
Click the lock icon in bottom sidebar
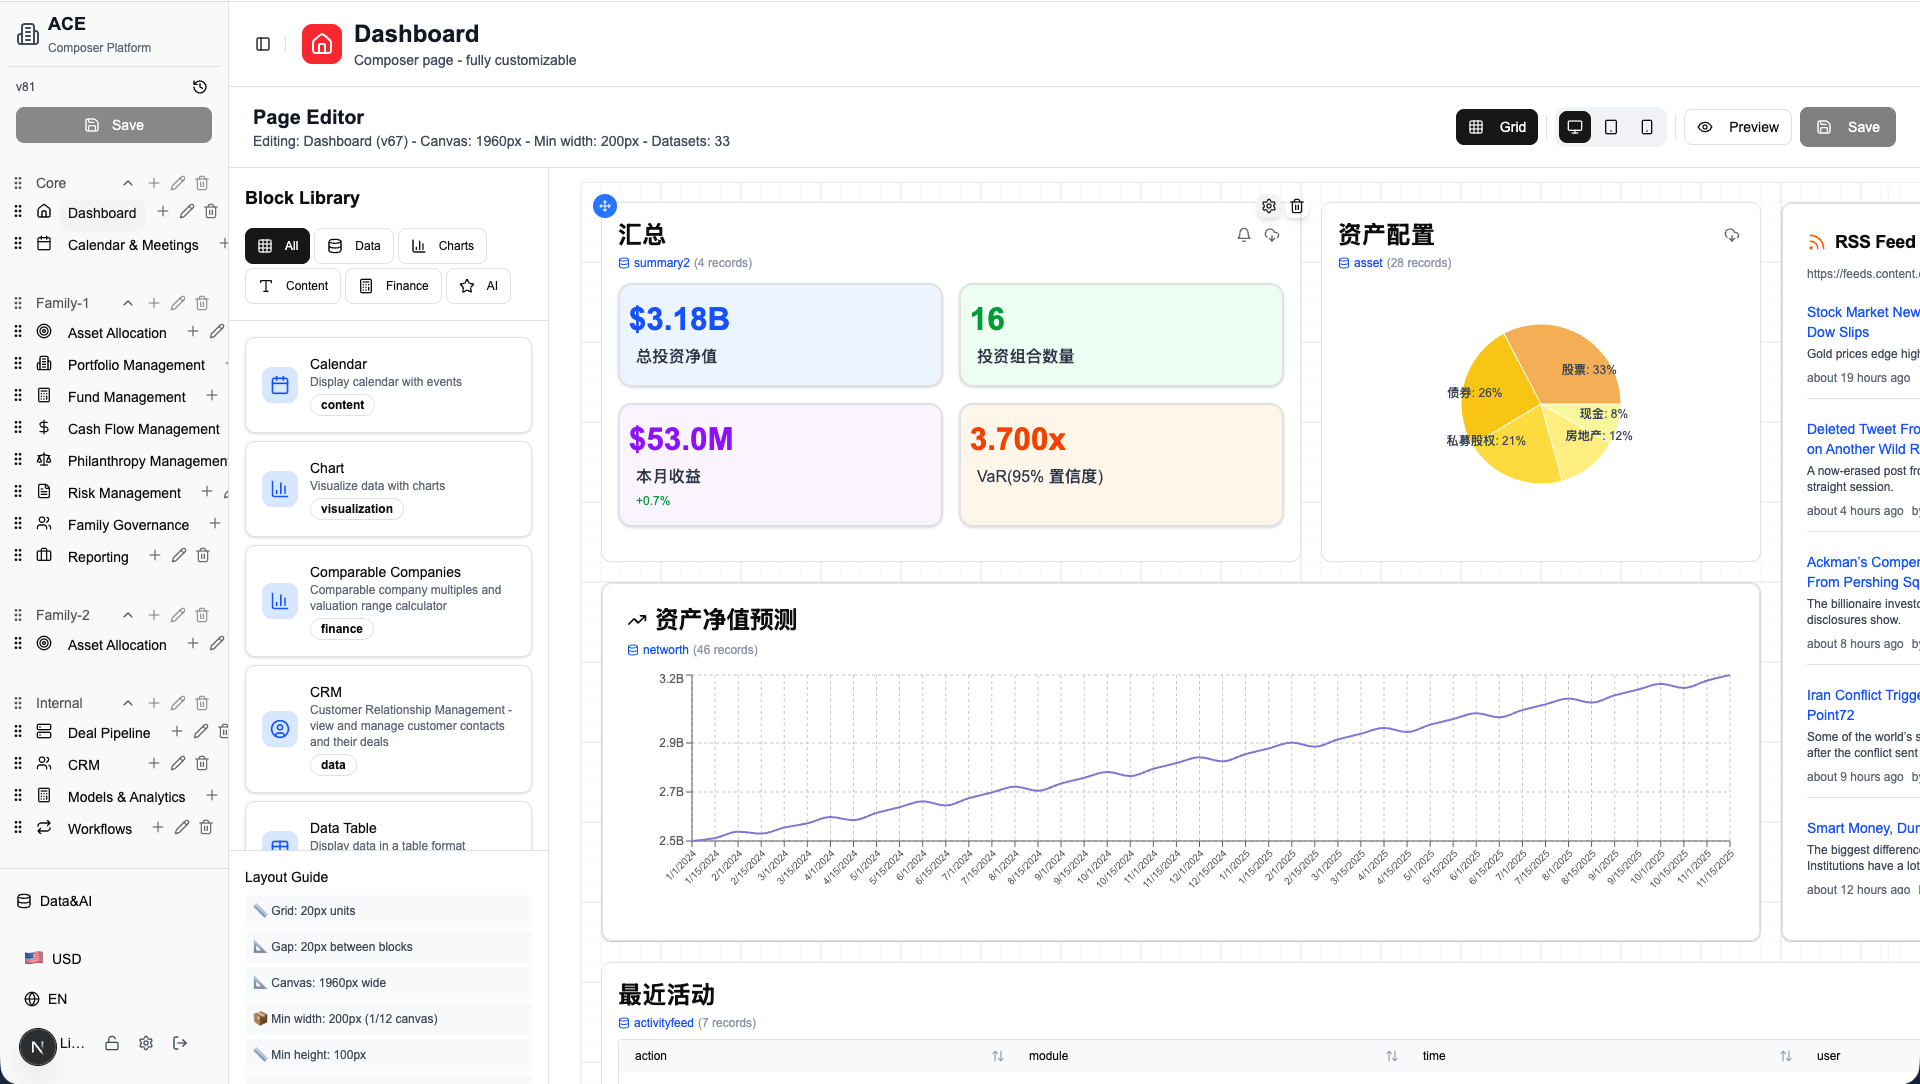112,1043
